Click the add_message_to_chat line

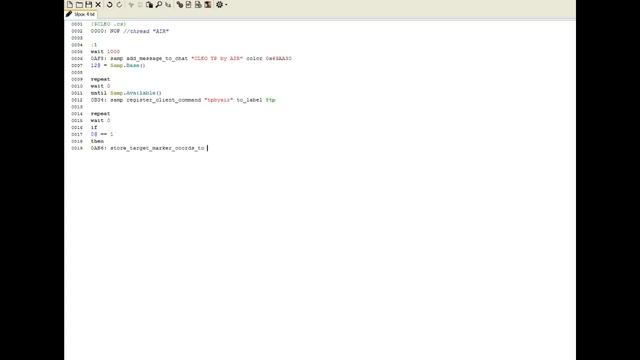191,58
